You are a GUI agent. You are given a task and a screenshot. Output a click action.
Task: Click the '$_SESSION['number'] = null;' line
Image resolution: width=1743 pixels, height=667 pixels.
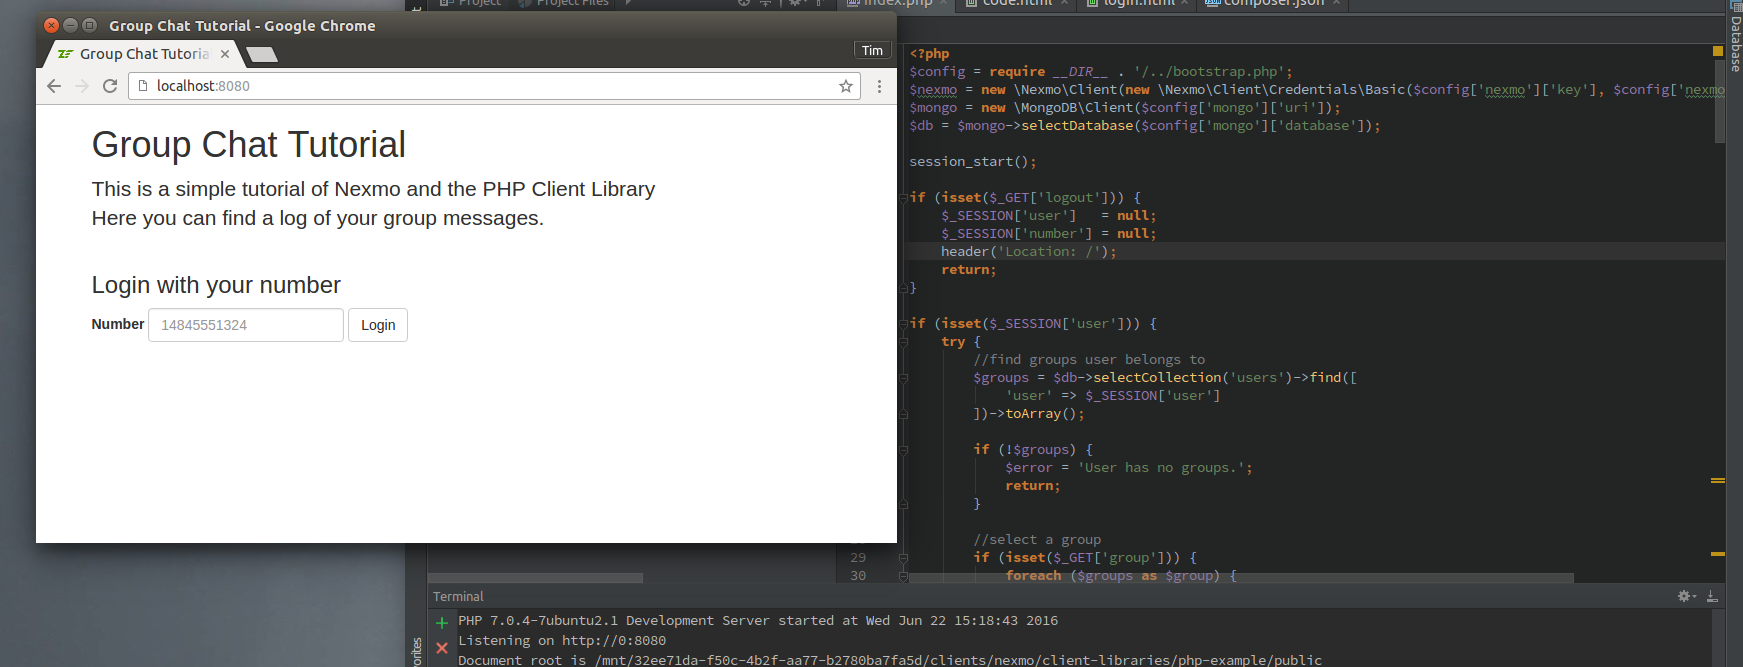click(1049, 234)
